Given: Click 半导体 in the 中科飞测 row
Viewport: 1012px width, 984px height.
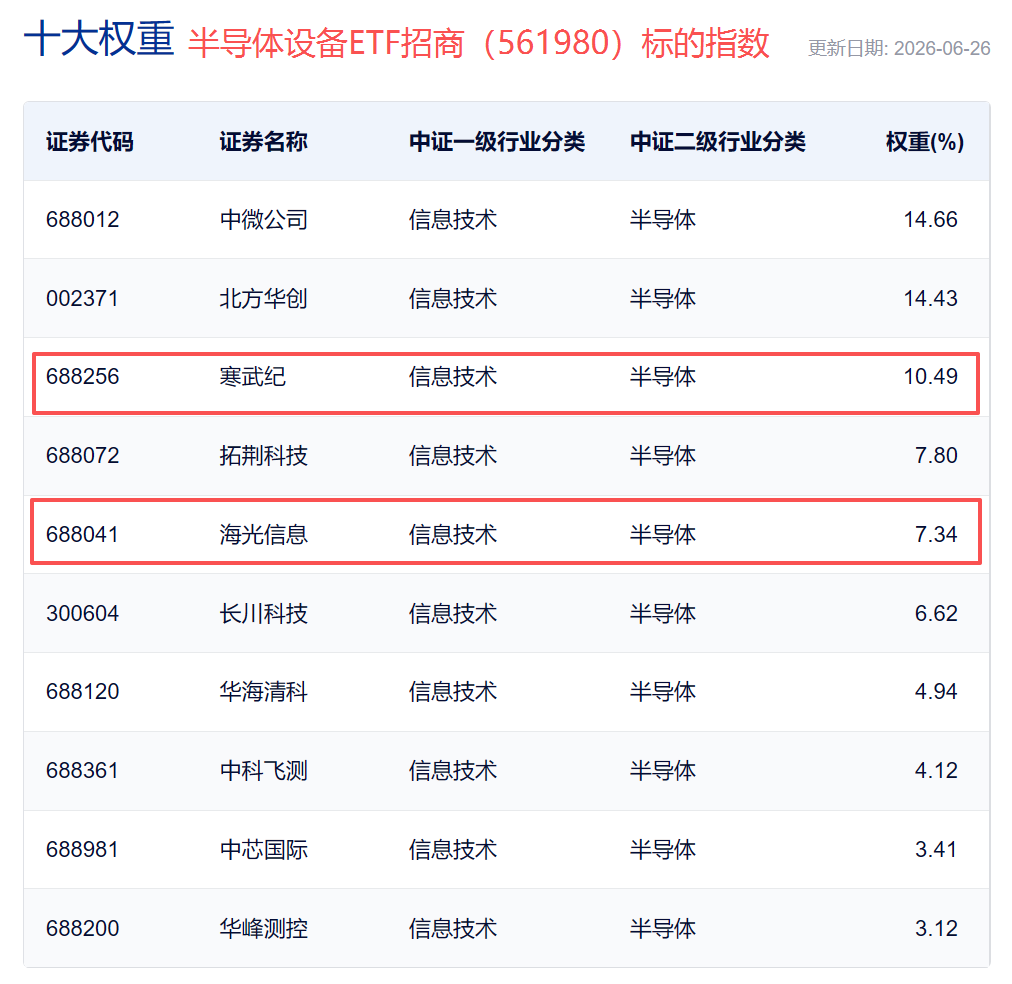Looking at the screenshot, I should (663, 771).
